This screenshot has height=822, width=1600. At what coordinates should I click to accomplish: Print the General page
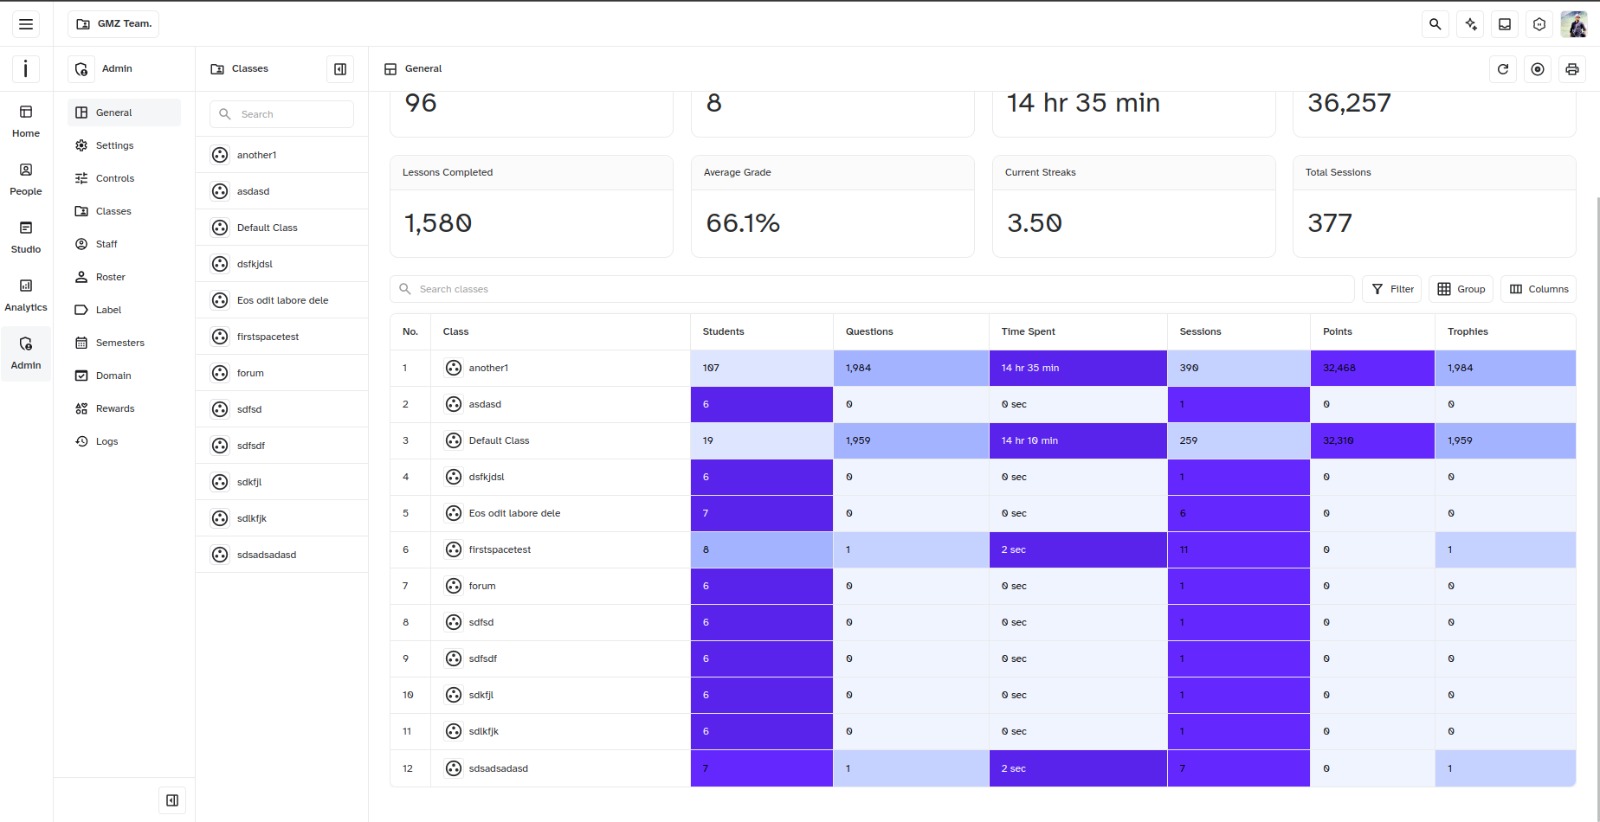coord(1572,69)
